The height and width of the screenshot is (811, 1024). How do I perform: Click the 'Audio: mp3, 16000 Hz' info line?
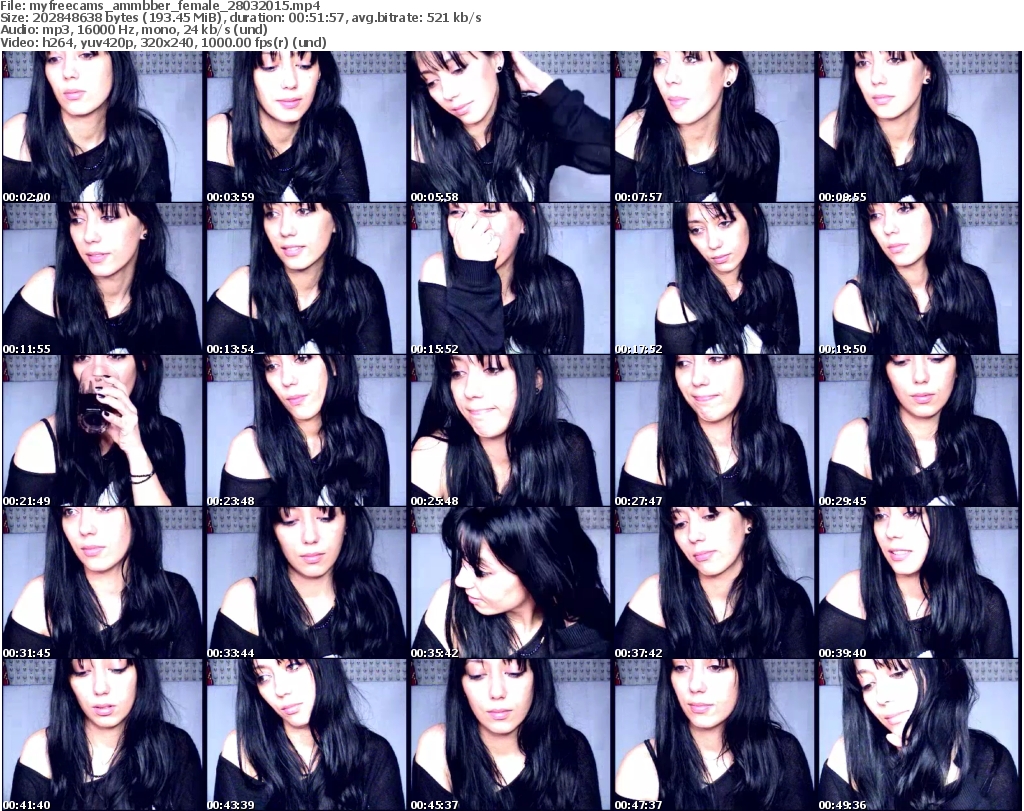click(x=134, y=30)
